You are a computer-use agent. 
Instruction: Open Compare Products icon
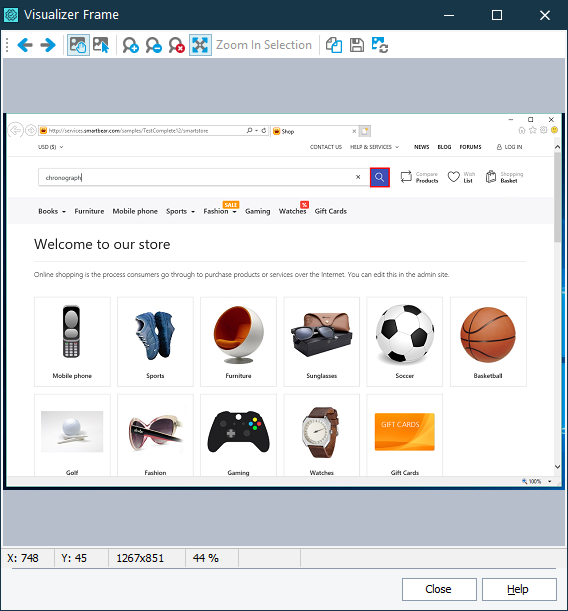pyautogui.click(x=406, y=177)
